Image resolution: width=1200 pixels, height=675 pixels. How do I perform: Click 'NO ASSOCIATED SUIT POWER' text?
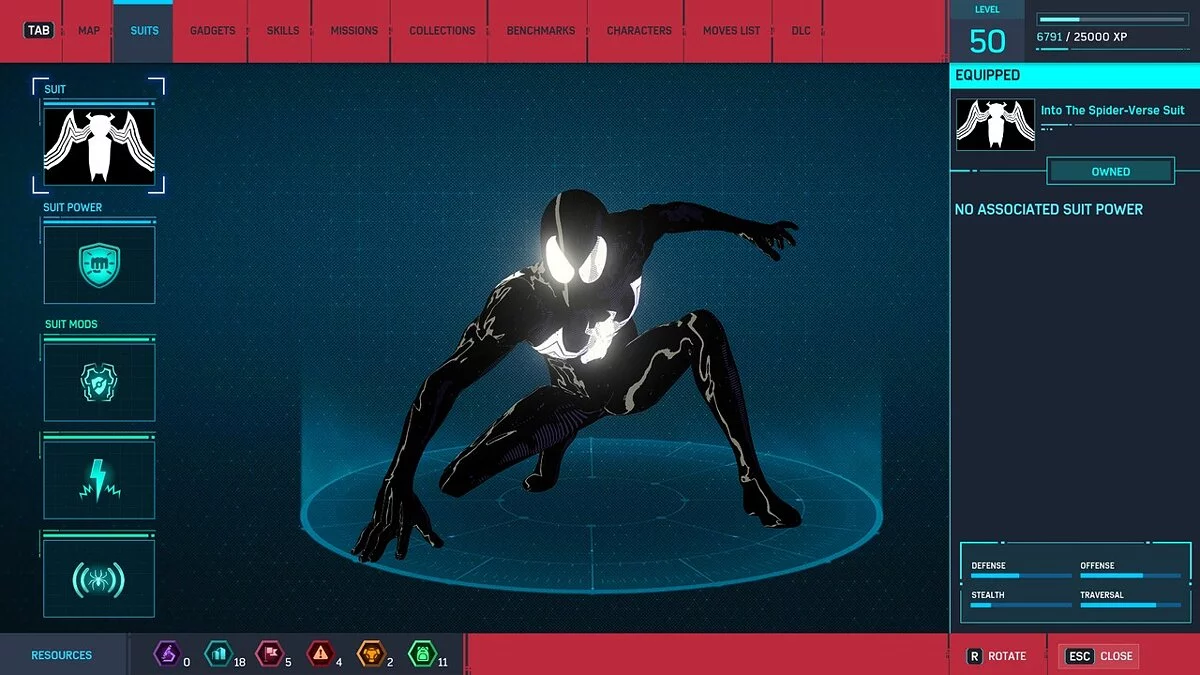click(x=1048, y=209)
